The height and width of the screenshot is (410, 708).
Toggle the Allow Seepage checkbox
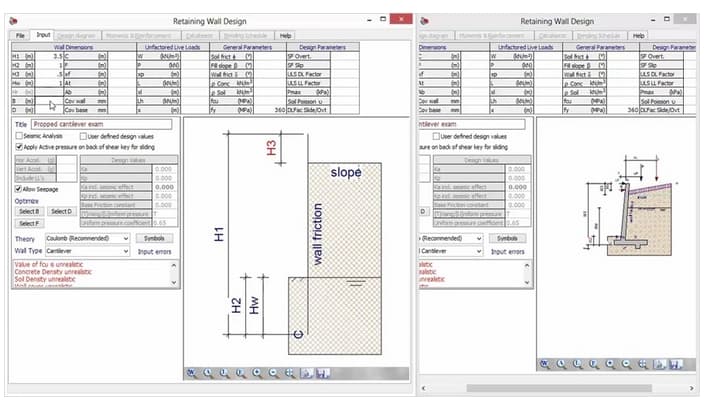pyautogui.click(x=19, y=188)
